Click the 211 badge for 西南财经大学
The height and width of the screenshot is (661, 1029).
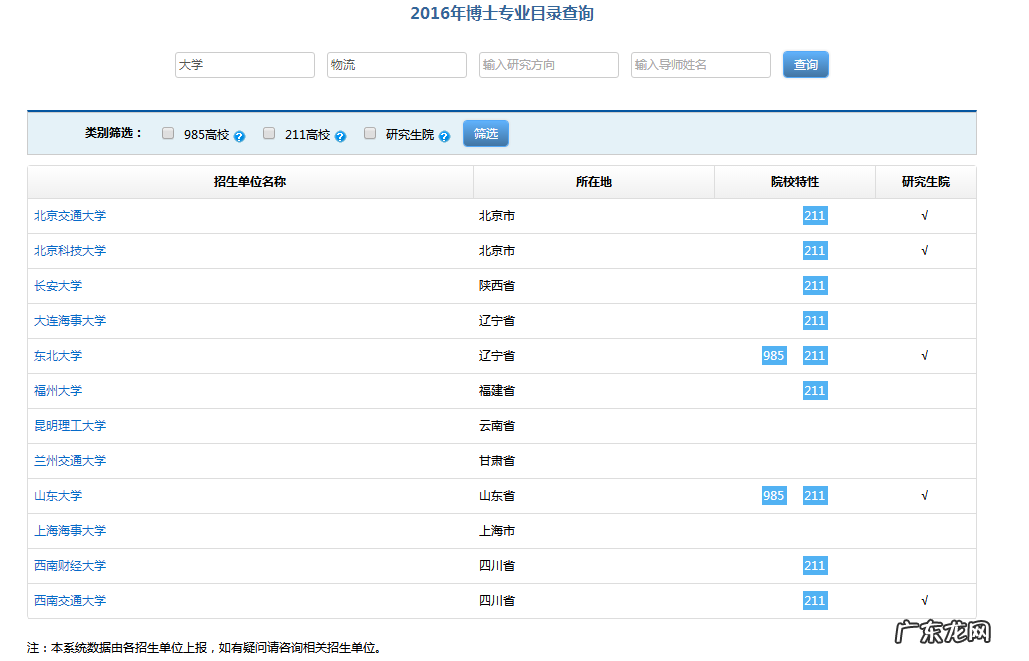pyautogui.click(x=814, y=565)
